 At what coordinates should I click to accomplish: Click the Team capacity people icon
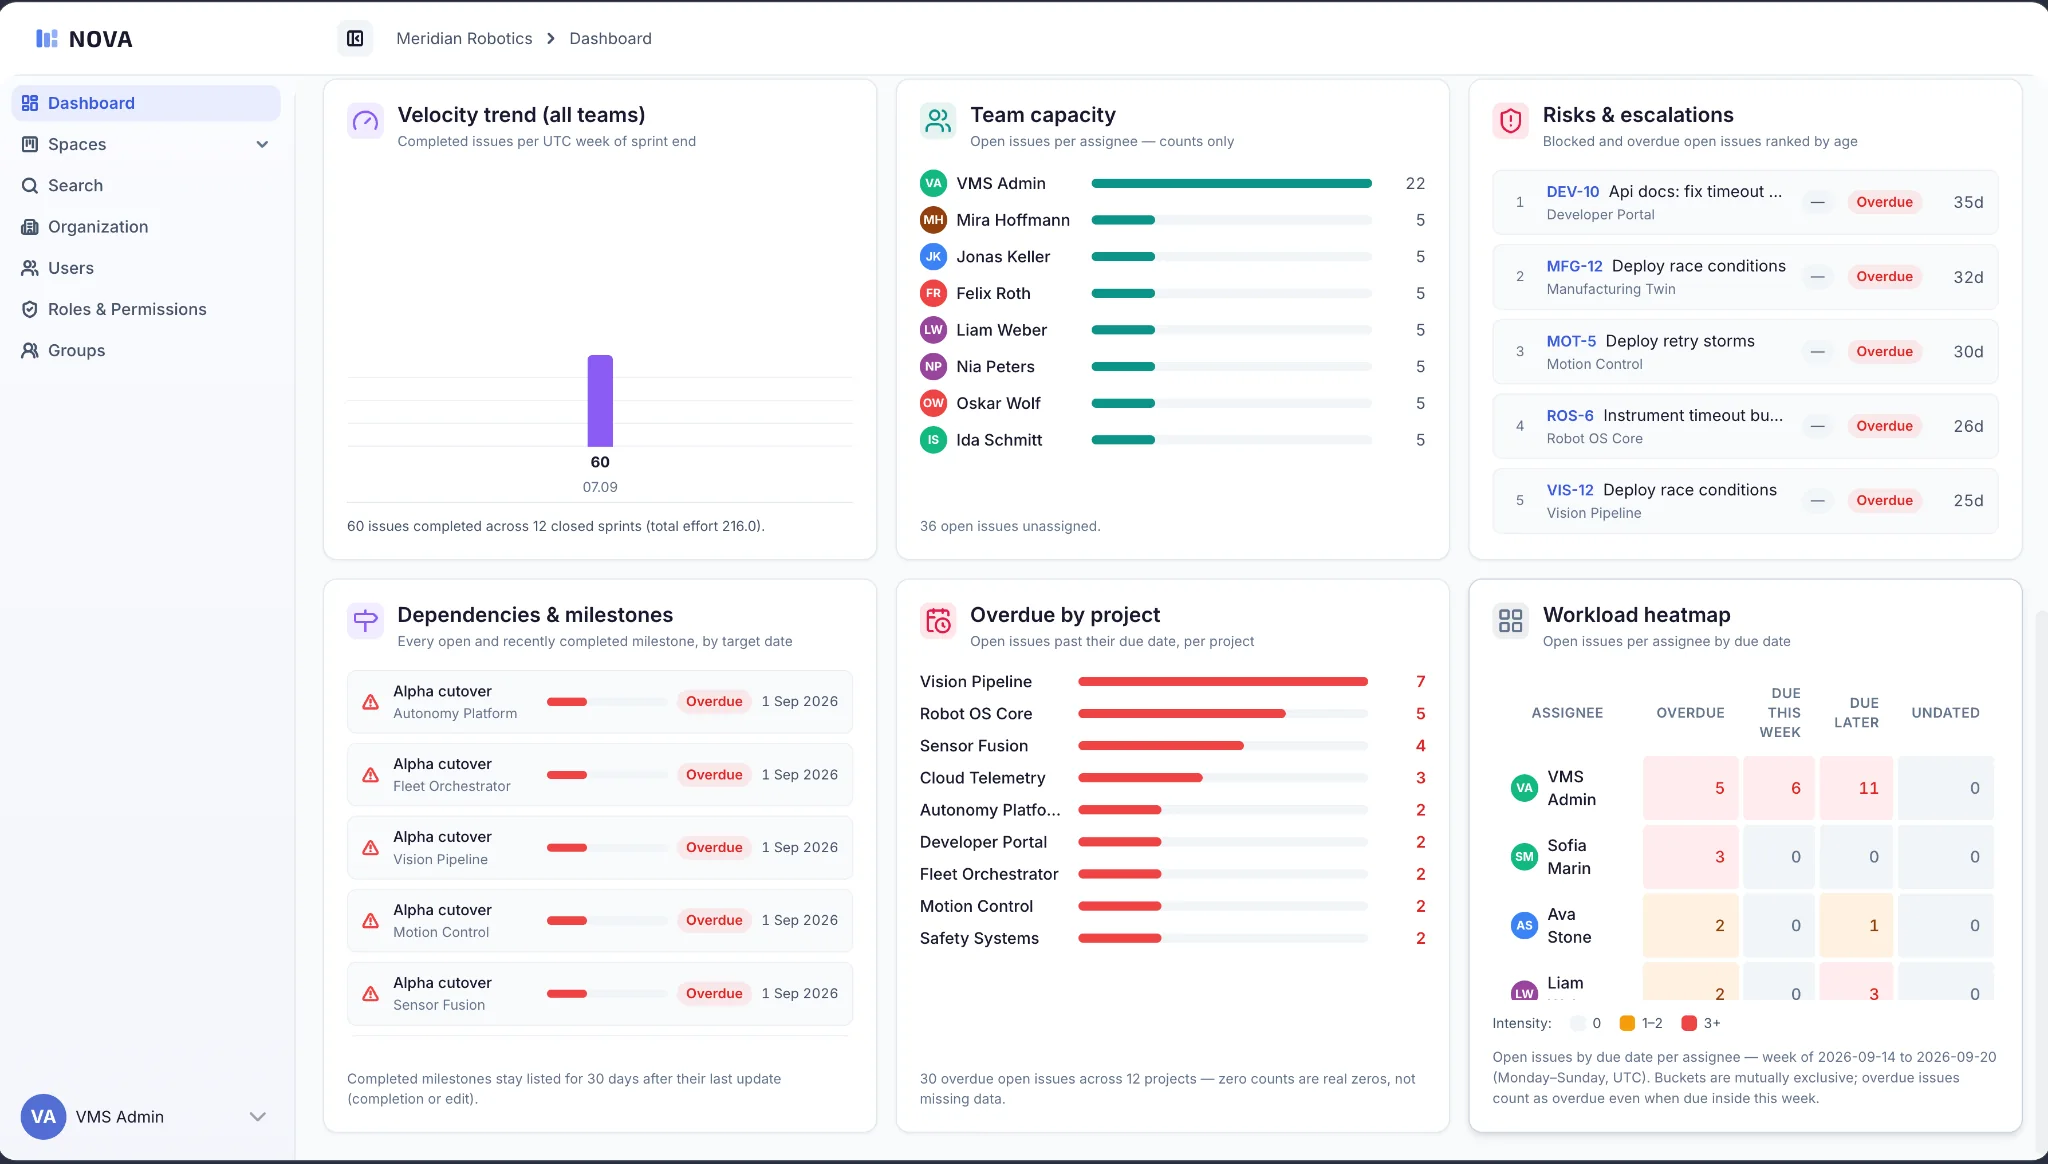point(938,121)
